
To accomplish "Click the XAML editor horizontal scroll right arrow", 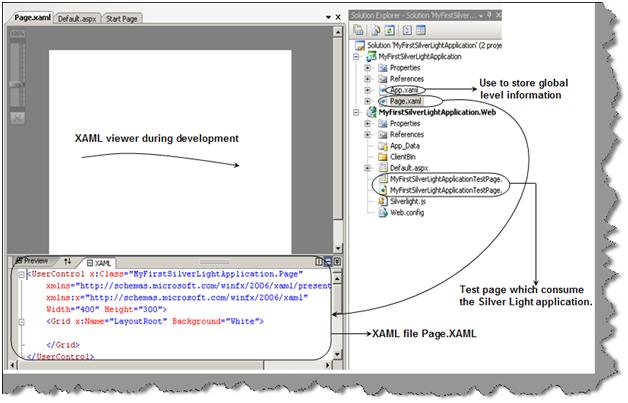I will tap(328, 365).
